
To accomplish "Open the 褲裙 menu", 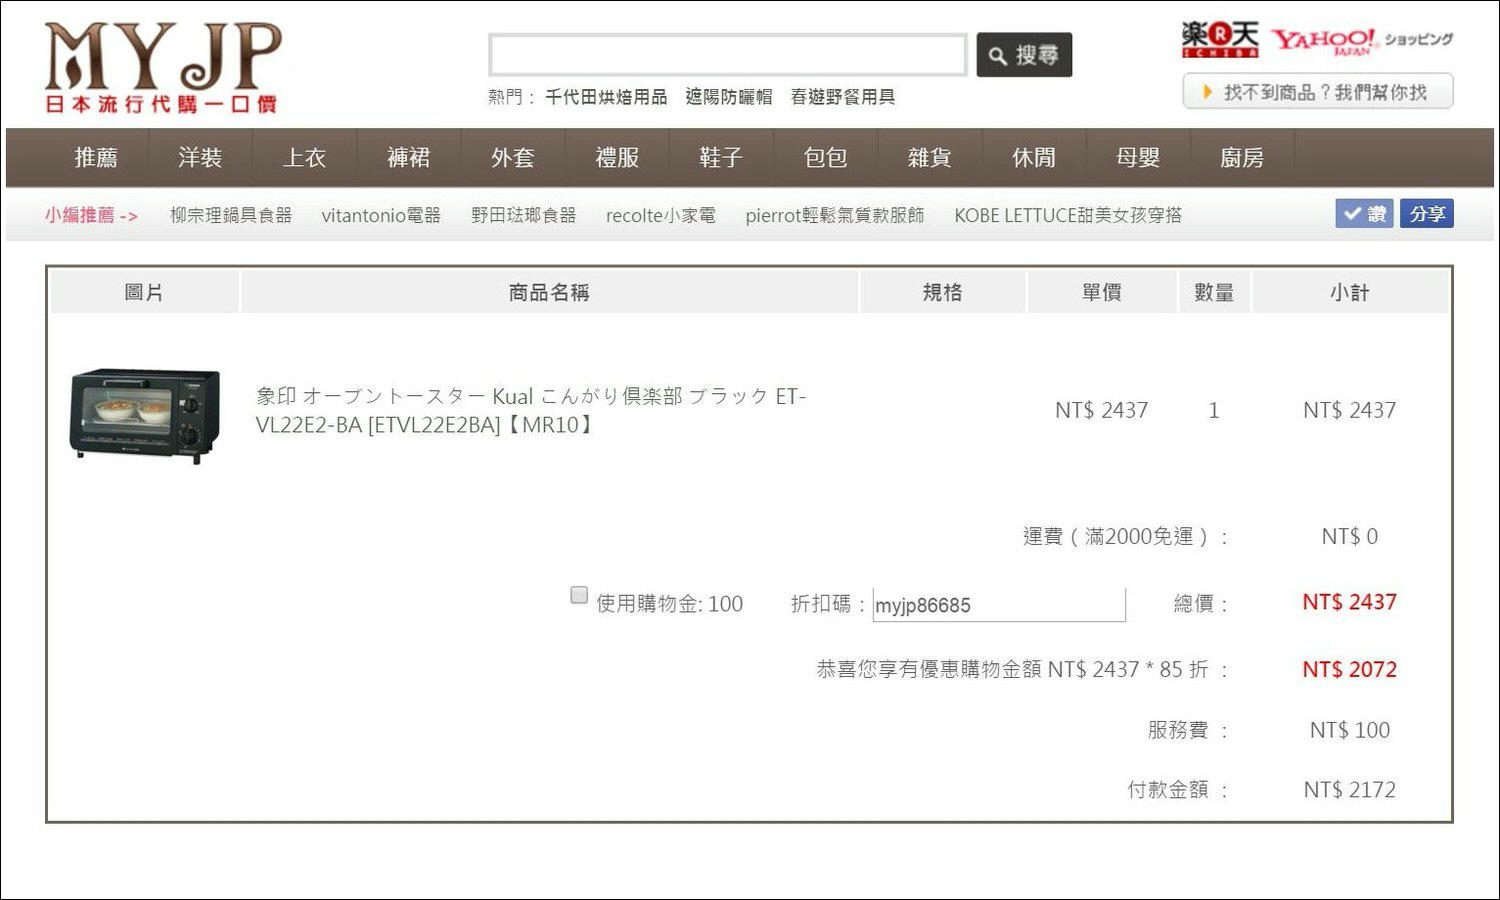I will point(408,158).
